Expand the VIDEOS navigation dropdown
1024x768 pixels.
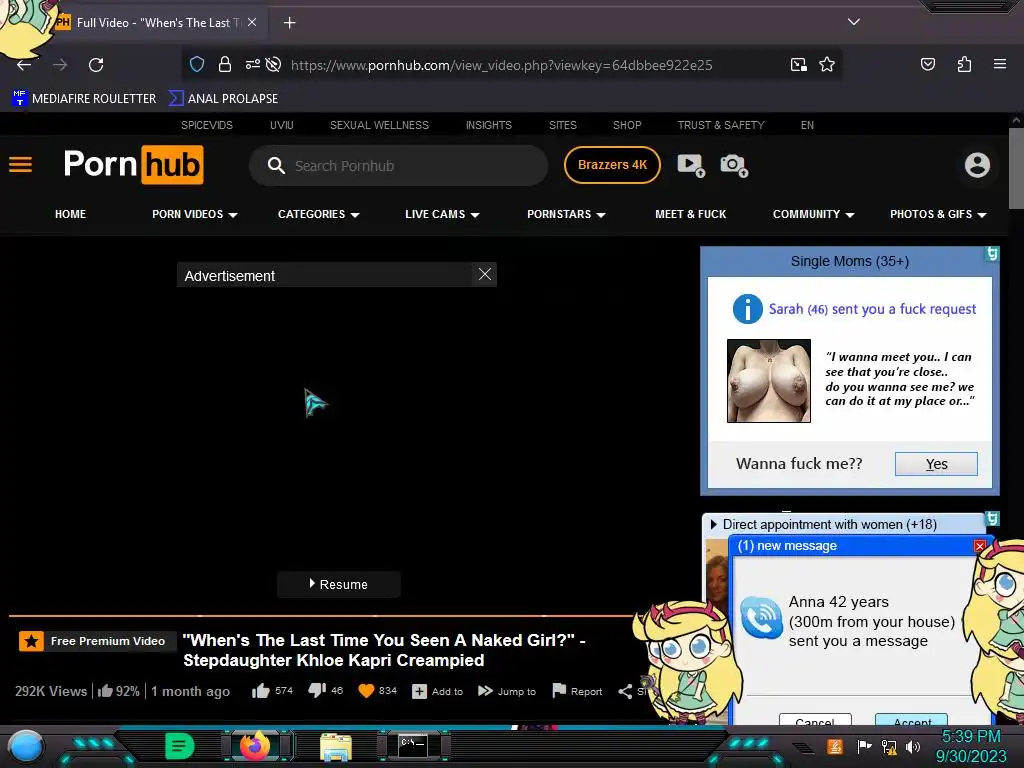195,214
